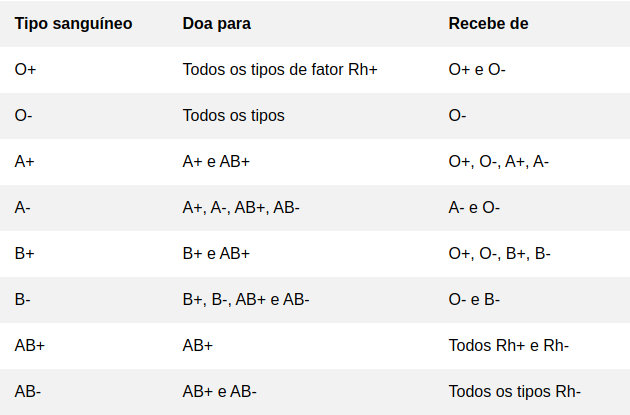Click the "Doa para" column header
Viewport: 630px width, 415px height.
(x=217, y=23)
